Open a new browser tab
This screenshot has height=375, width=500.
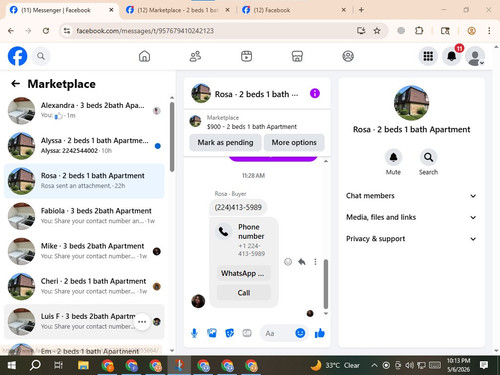[x=361, y=10]
